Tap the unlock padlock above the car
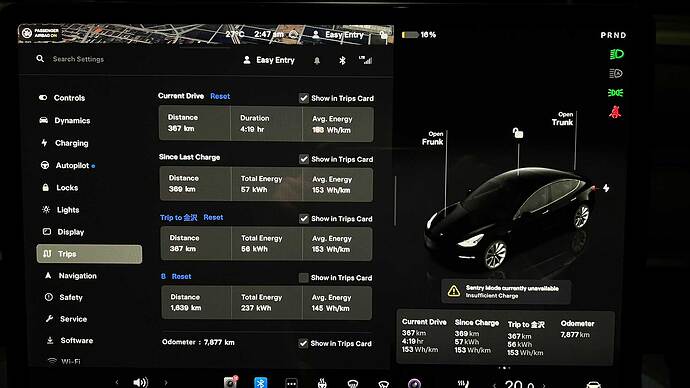This screenshot has height=388, width=690. click(x=518, y=133)
